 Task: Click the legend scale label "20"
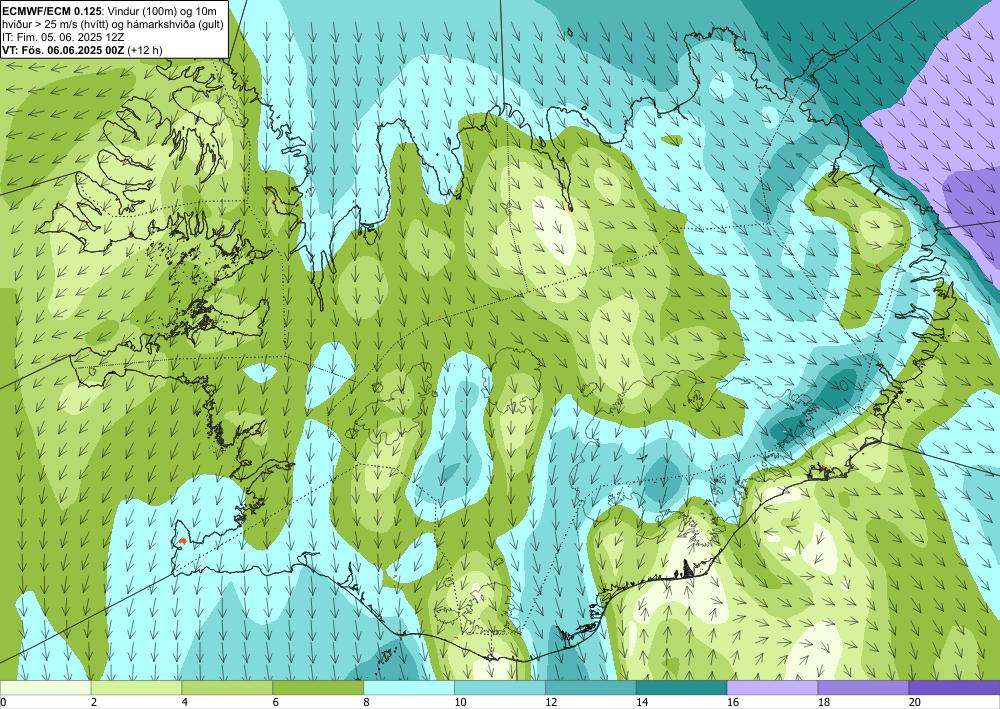(x=914, y=702)
